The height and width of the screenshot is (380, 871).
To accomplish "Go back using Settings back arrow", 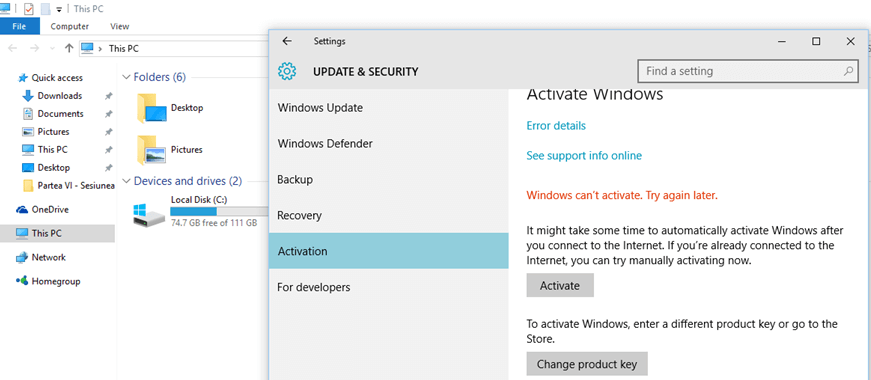I will [x=287, y=41].
